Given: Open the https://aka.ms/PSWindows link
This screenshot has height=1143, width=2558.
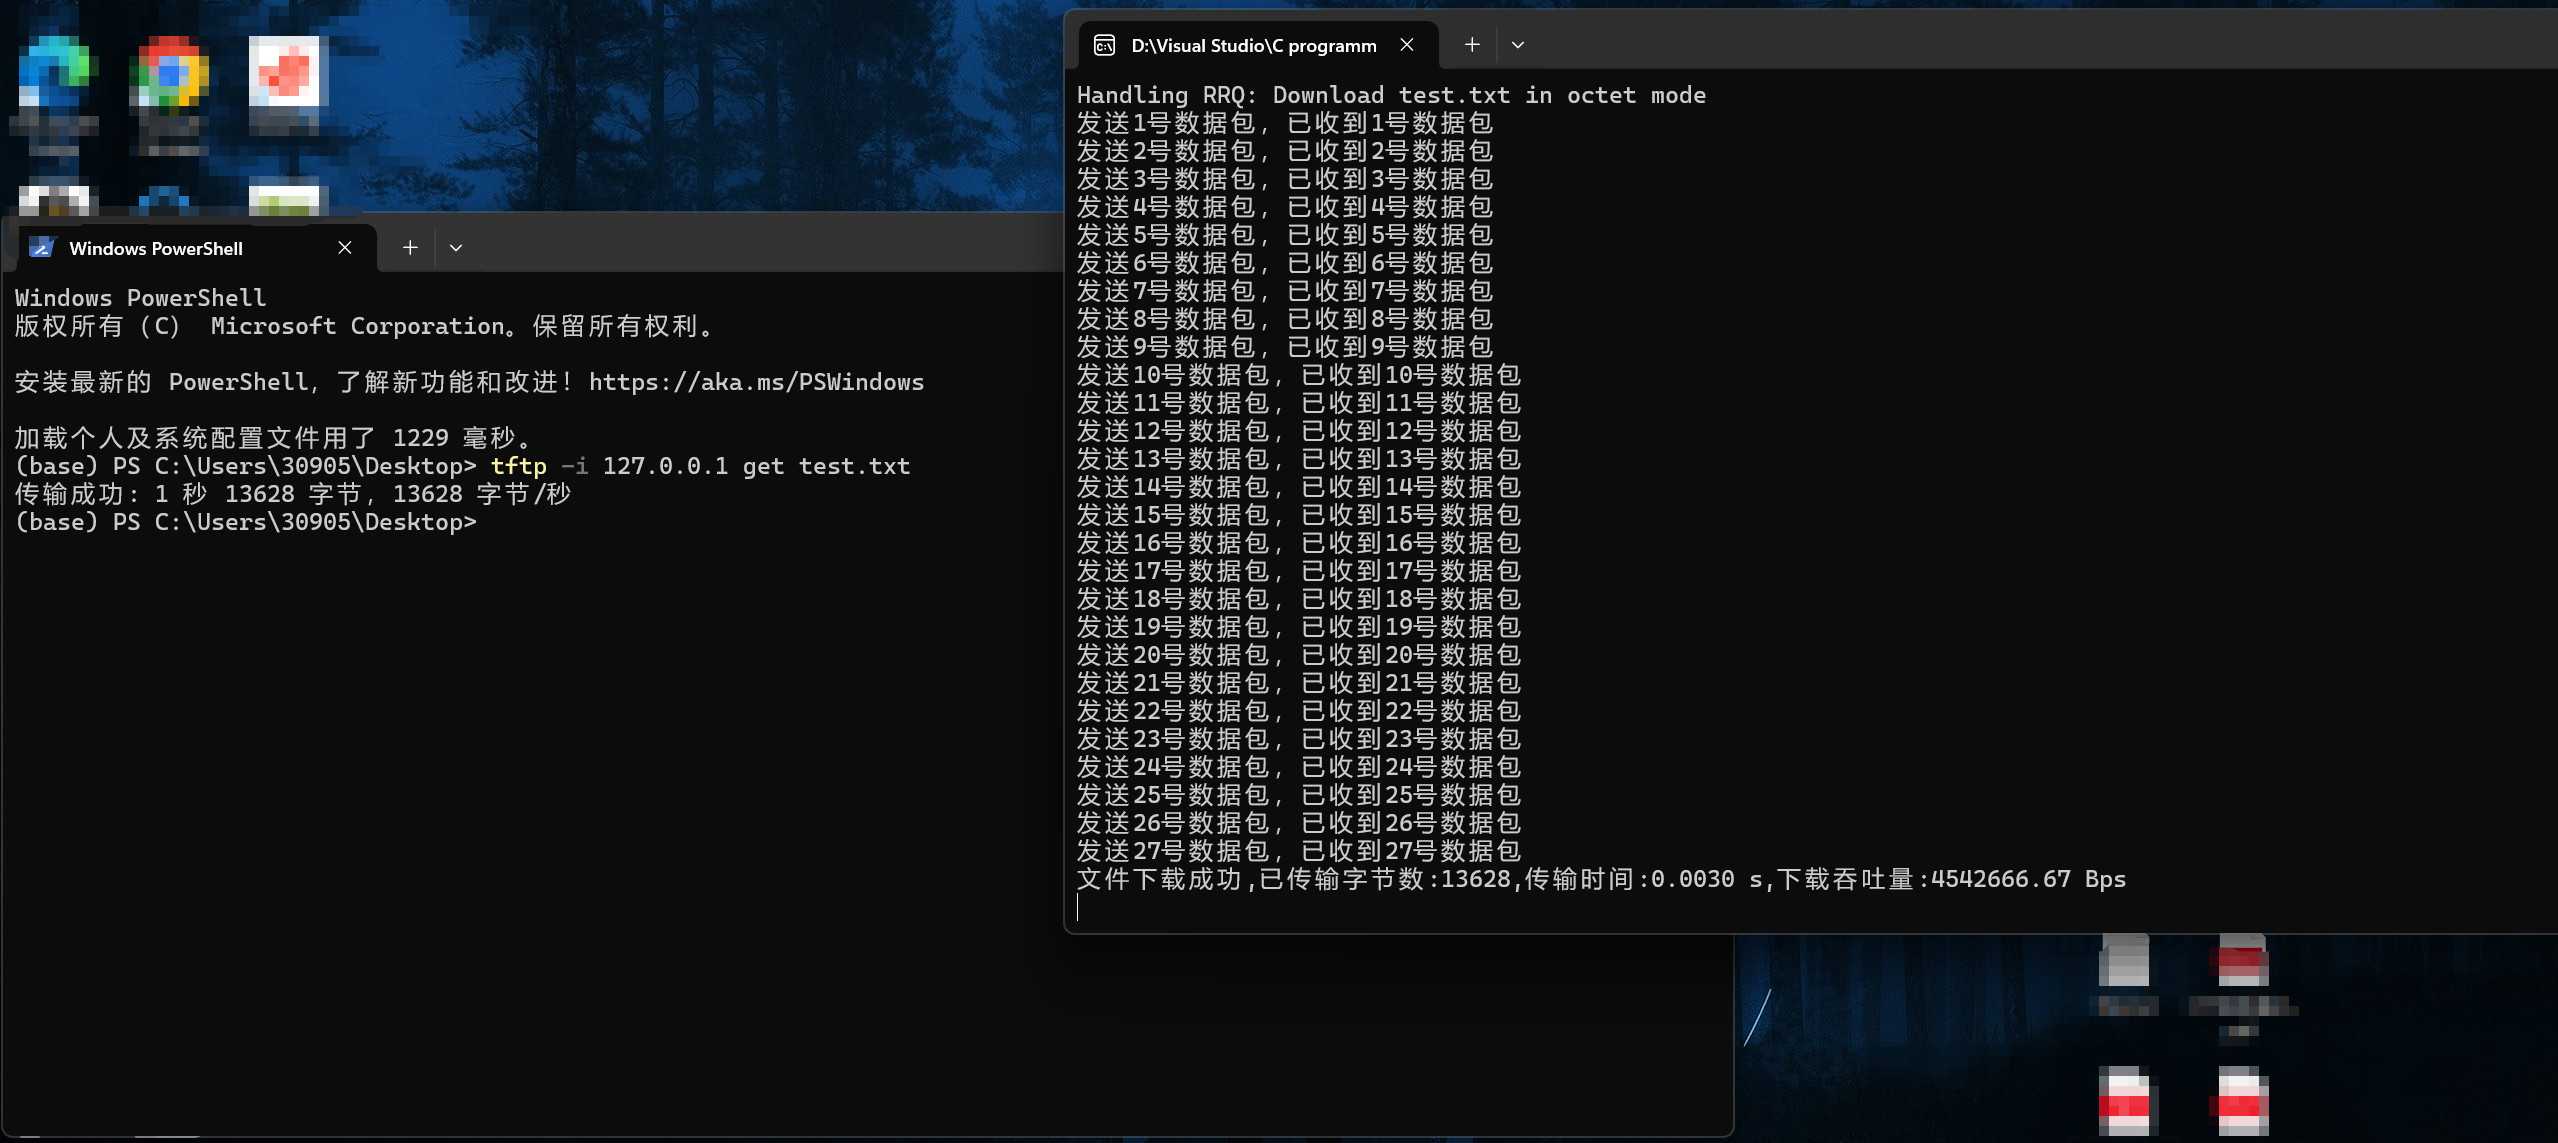Looking at the screenshot, I should pyautogui.click(x=756, y=382).
